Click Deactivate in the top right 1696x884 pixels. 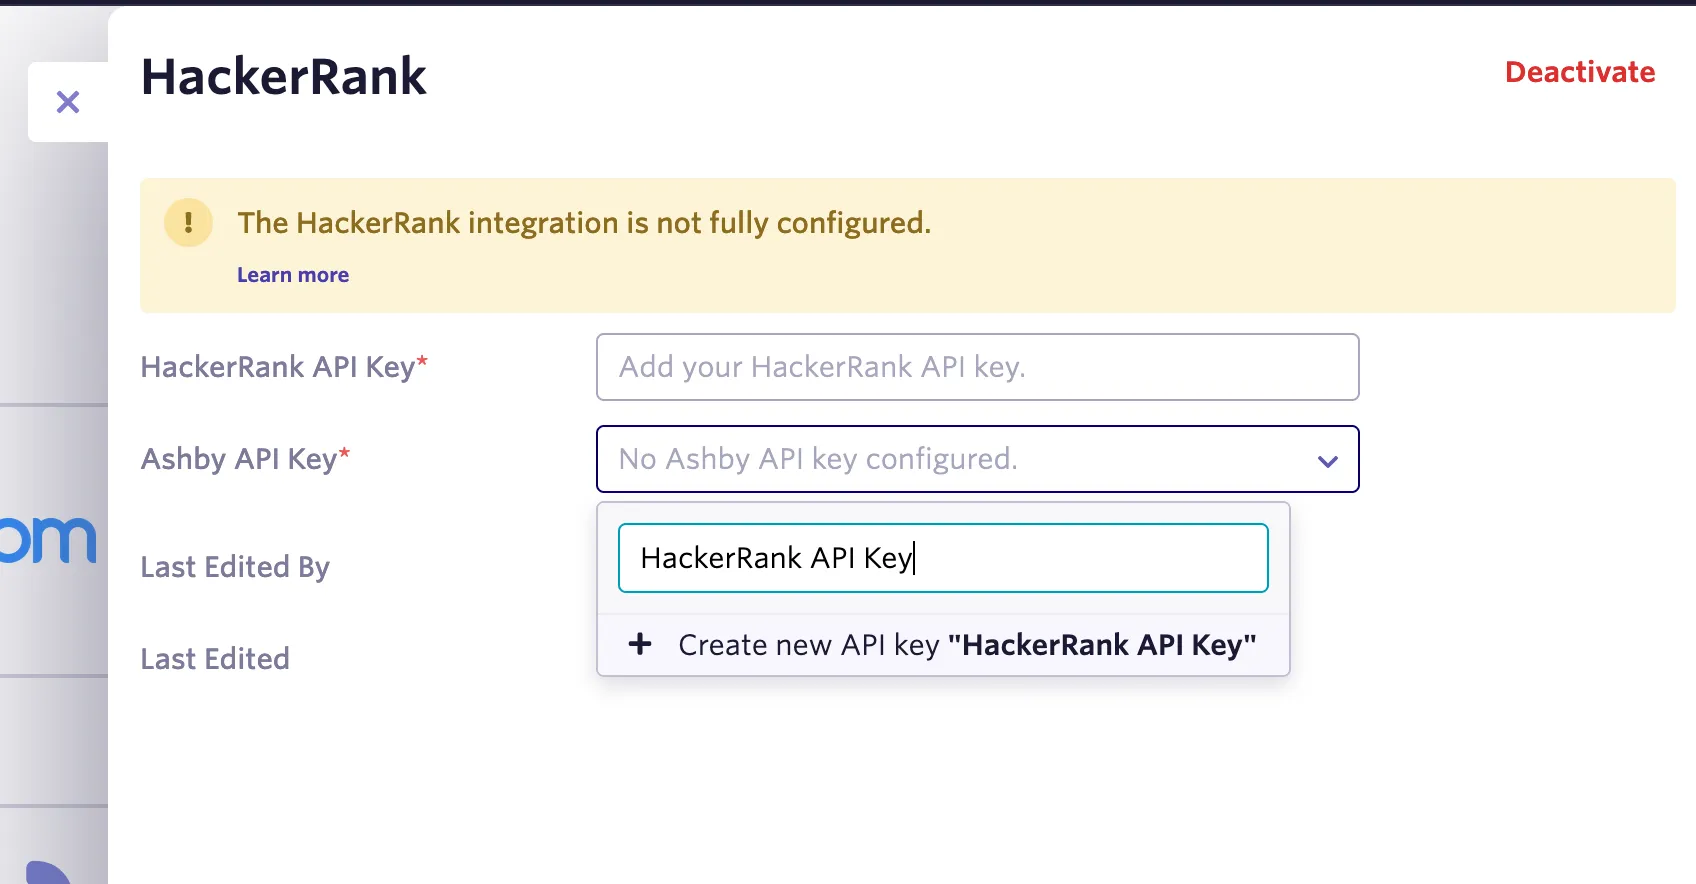(1580, 72)
